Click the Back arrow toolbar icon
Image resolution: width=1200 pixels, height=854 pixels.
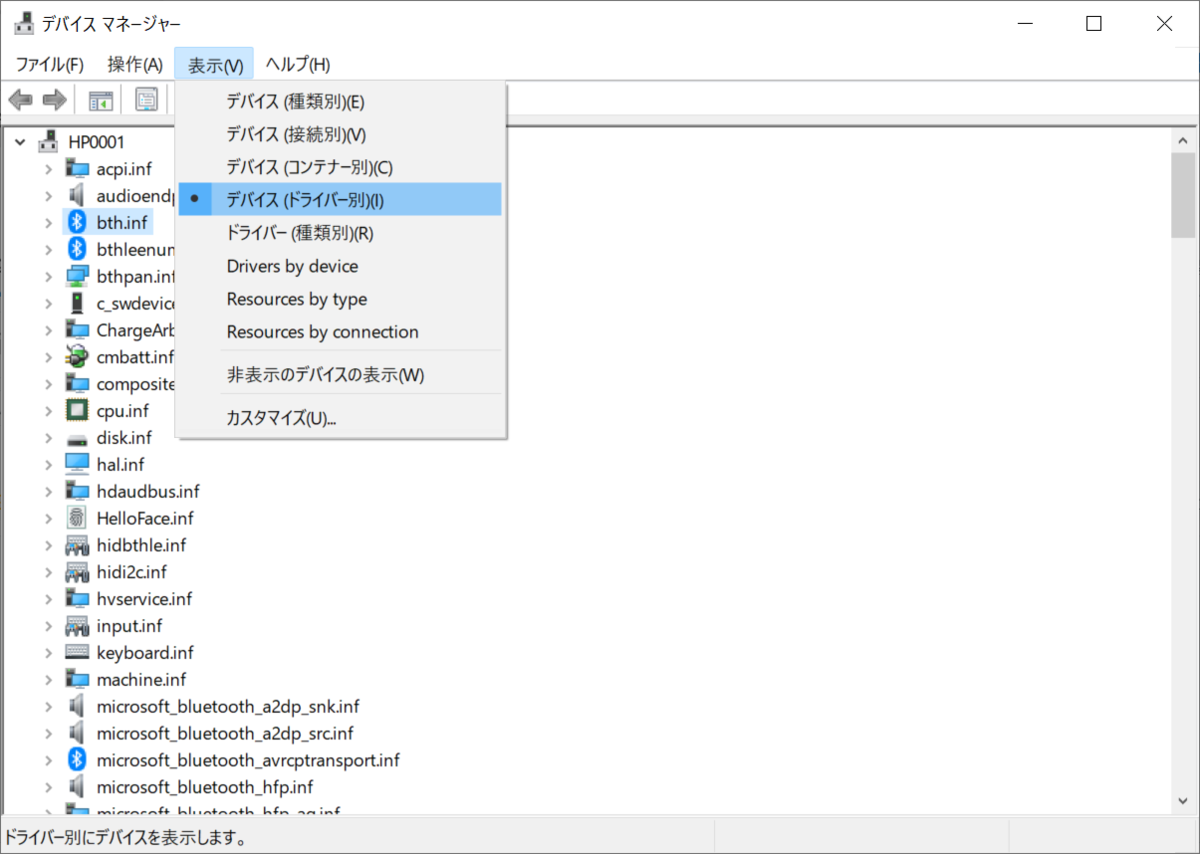coord(20,100)
